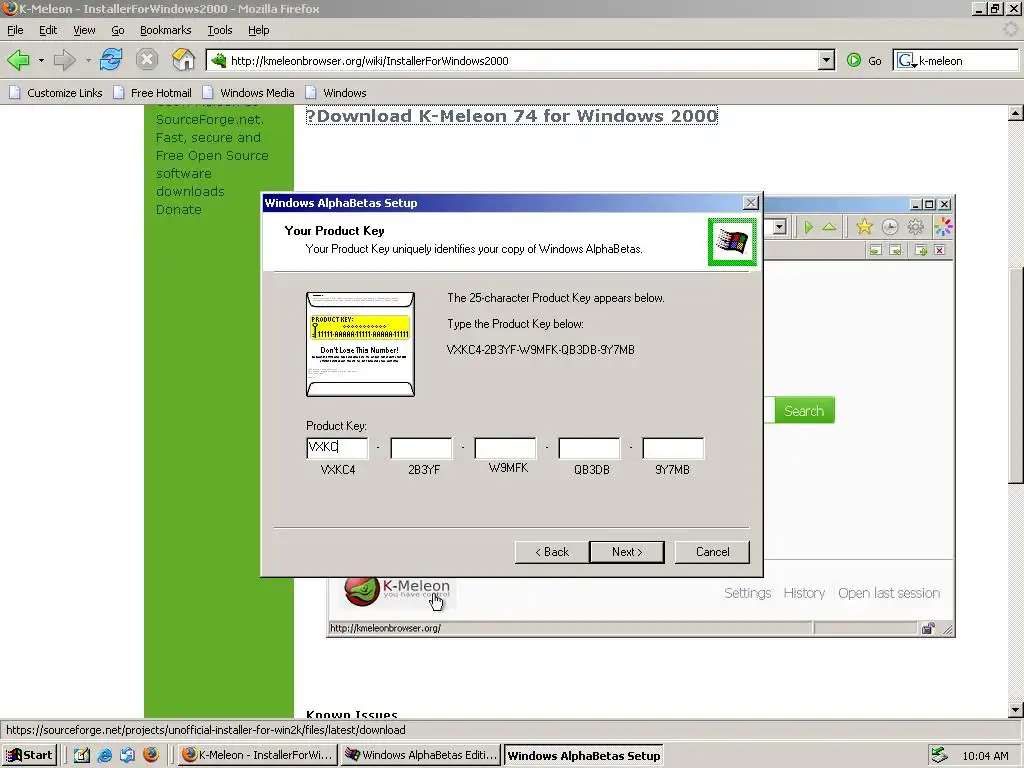Click the Show Desktop quick launch icon
This screenshot has height=768, width=1024.
click(x=82, y=755)
